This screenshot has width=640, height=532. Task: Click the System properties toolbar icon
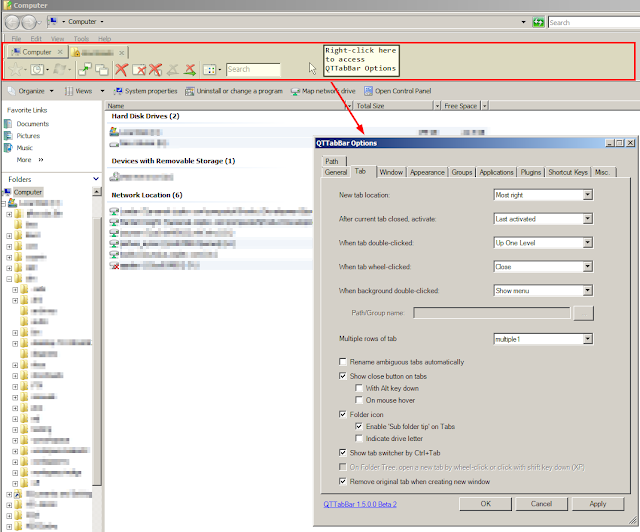point(118,91)
